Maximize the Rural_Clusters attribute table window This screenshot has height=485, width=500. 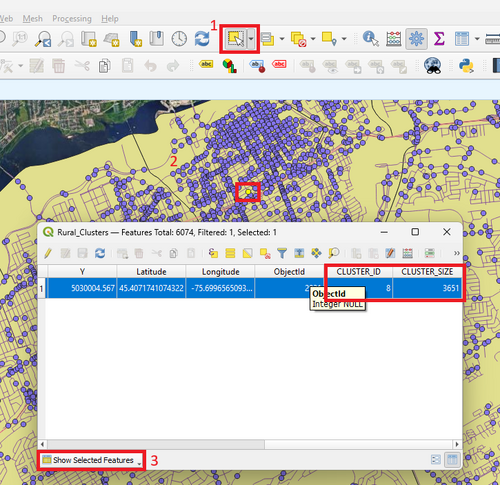(415, 232)
